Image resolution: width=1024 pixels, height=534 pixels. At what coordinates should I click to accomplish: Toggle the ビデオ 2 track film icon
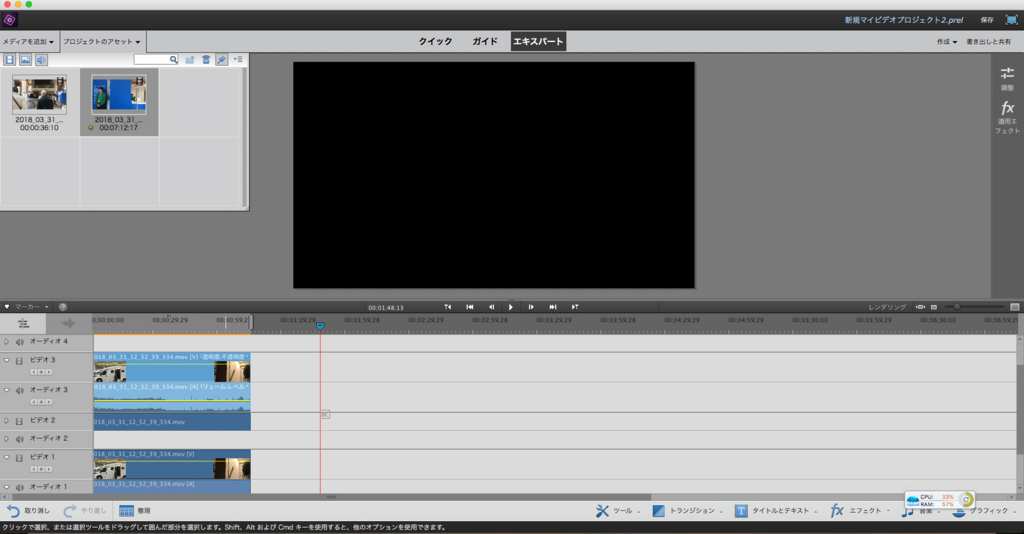pos(20,421)
